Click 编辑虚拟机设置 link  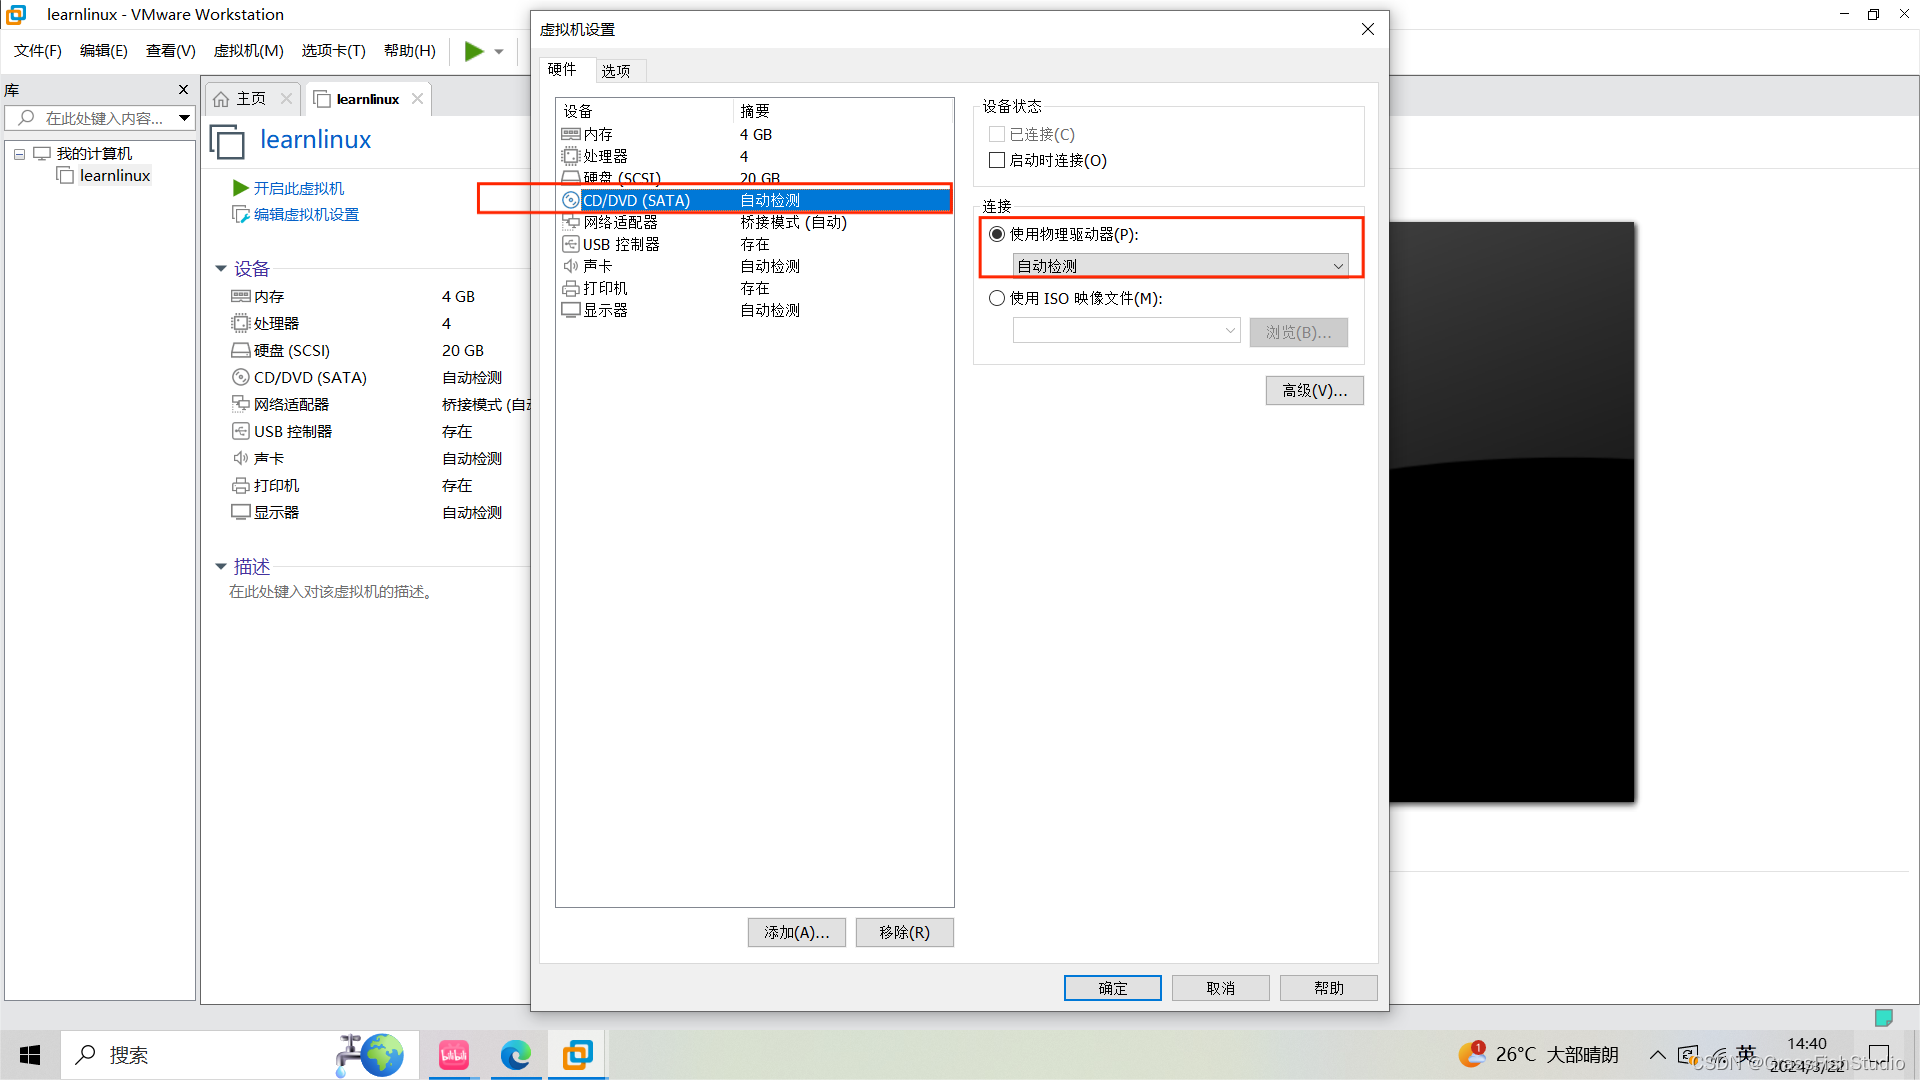306,214
